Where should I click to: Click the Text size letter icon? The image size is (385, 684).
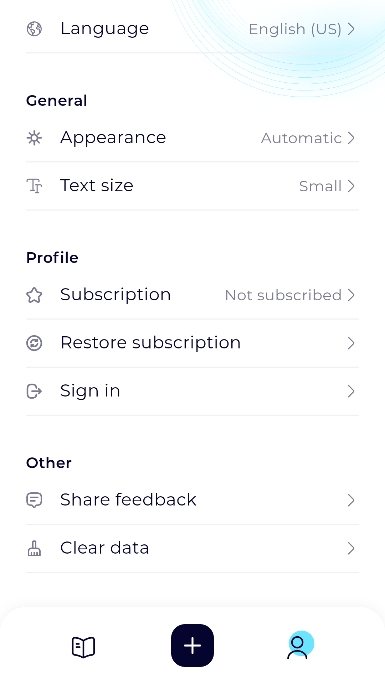tap(34, 186)
